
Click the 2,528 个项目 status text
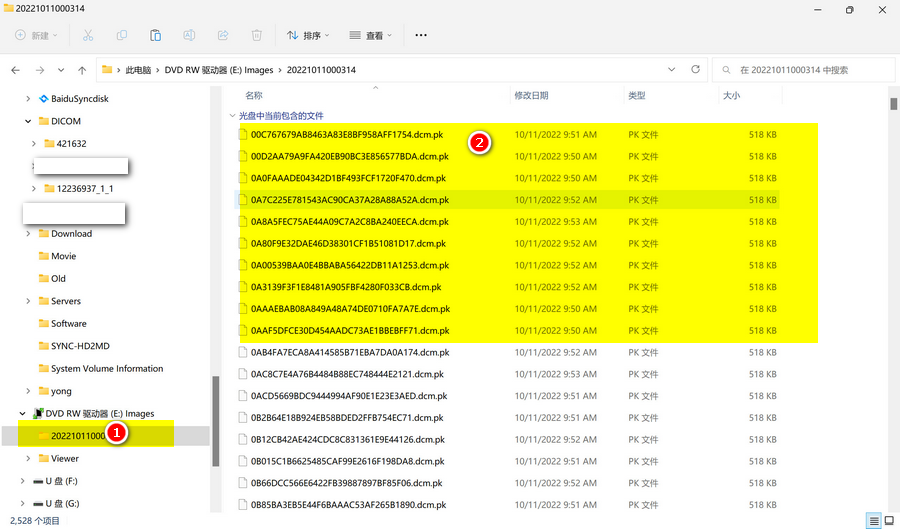click(35, 520)
